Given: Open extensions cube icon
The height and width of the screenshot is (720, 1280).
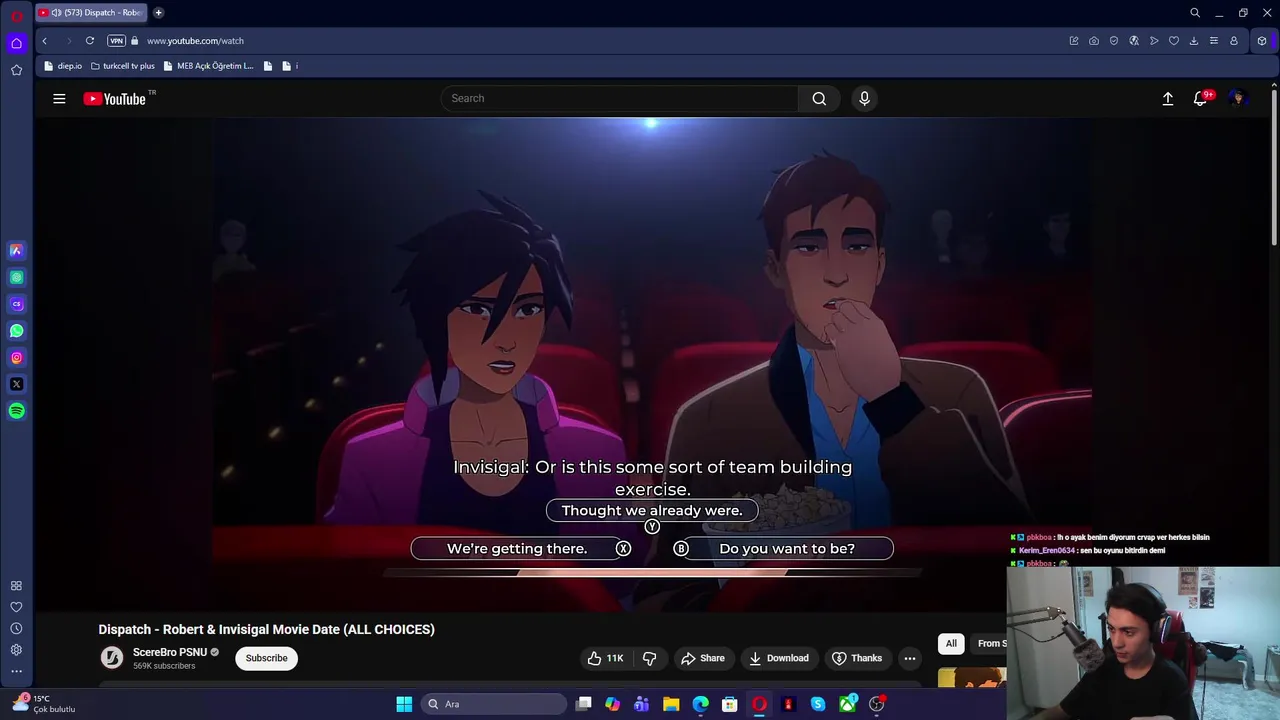Looking at the screenshot, I should point(1262,41).
